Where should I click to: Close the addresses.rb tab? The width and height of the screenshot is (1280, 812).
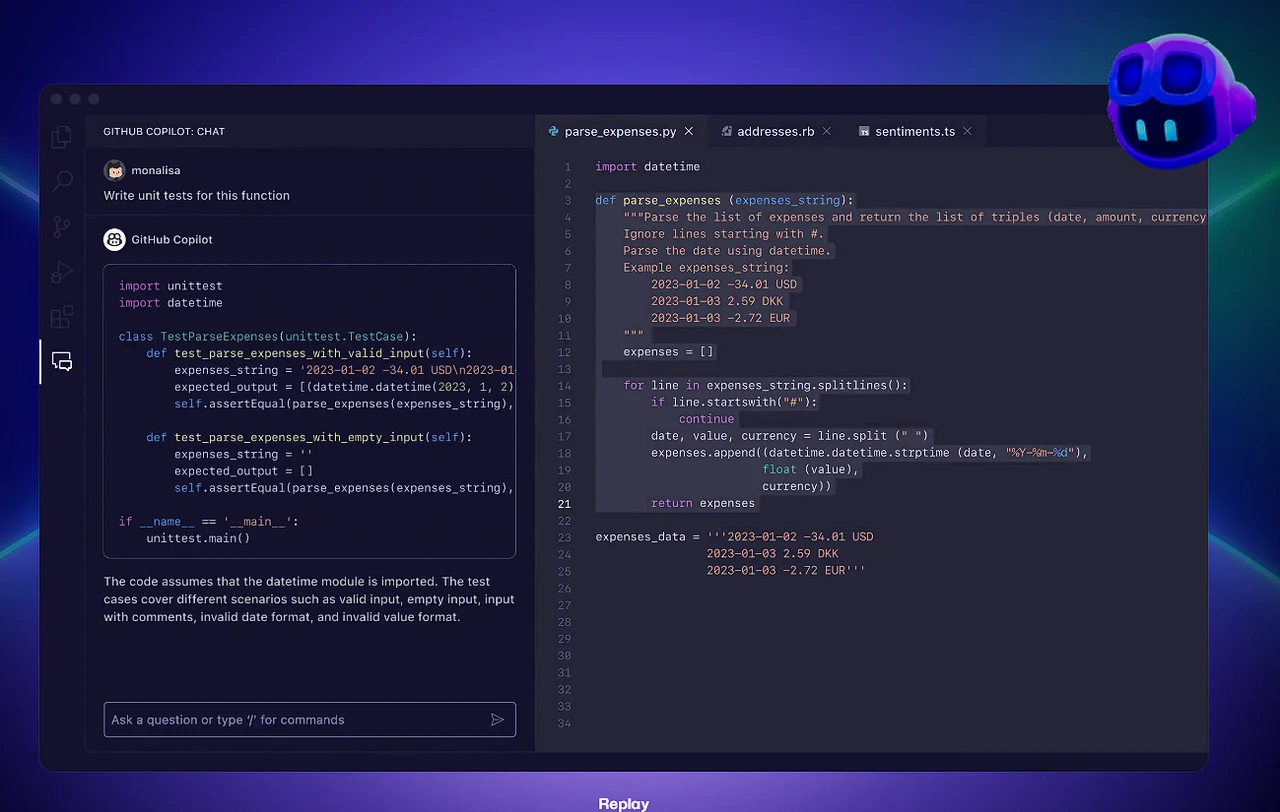tap(826, 131)
